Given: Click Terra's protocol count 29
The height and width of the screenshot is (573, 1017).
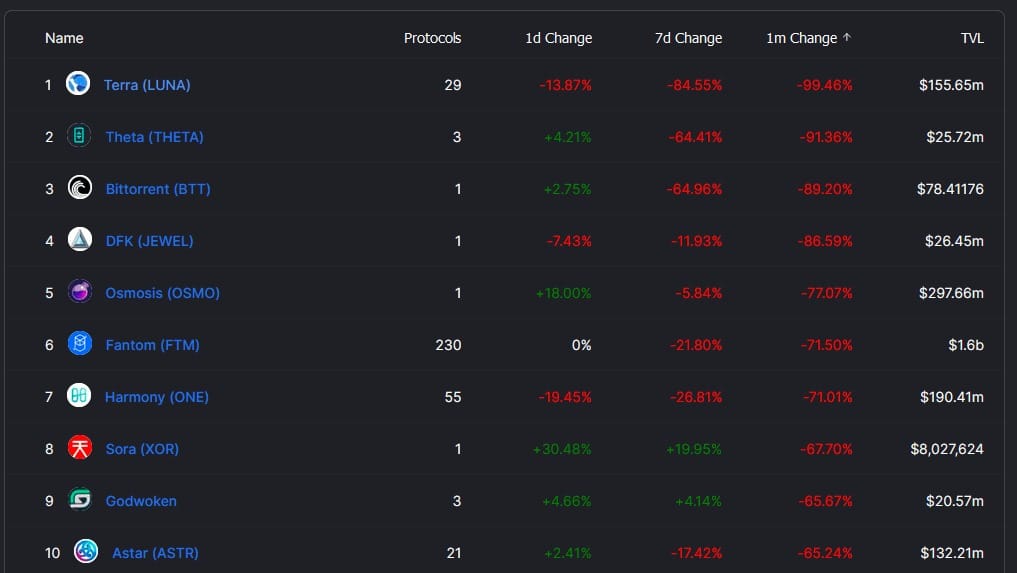Looking at the screenshot, I should click(453, 85).
